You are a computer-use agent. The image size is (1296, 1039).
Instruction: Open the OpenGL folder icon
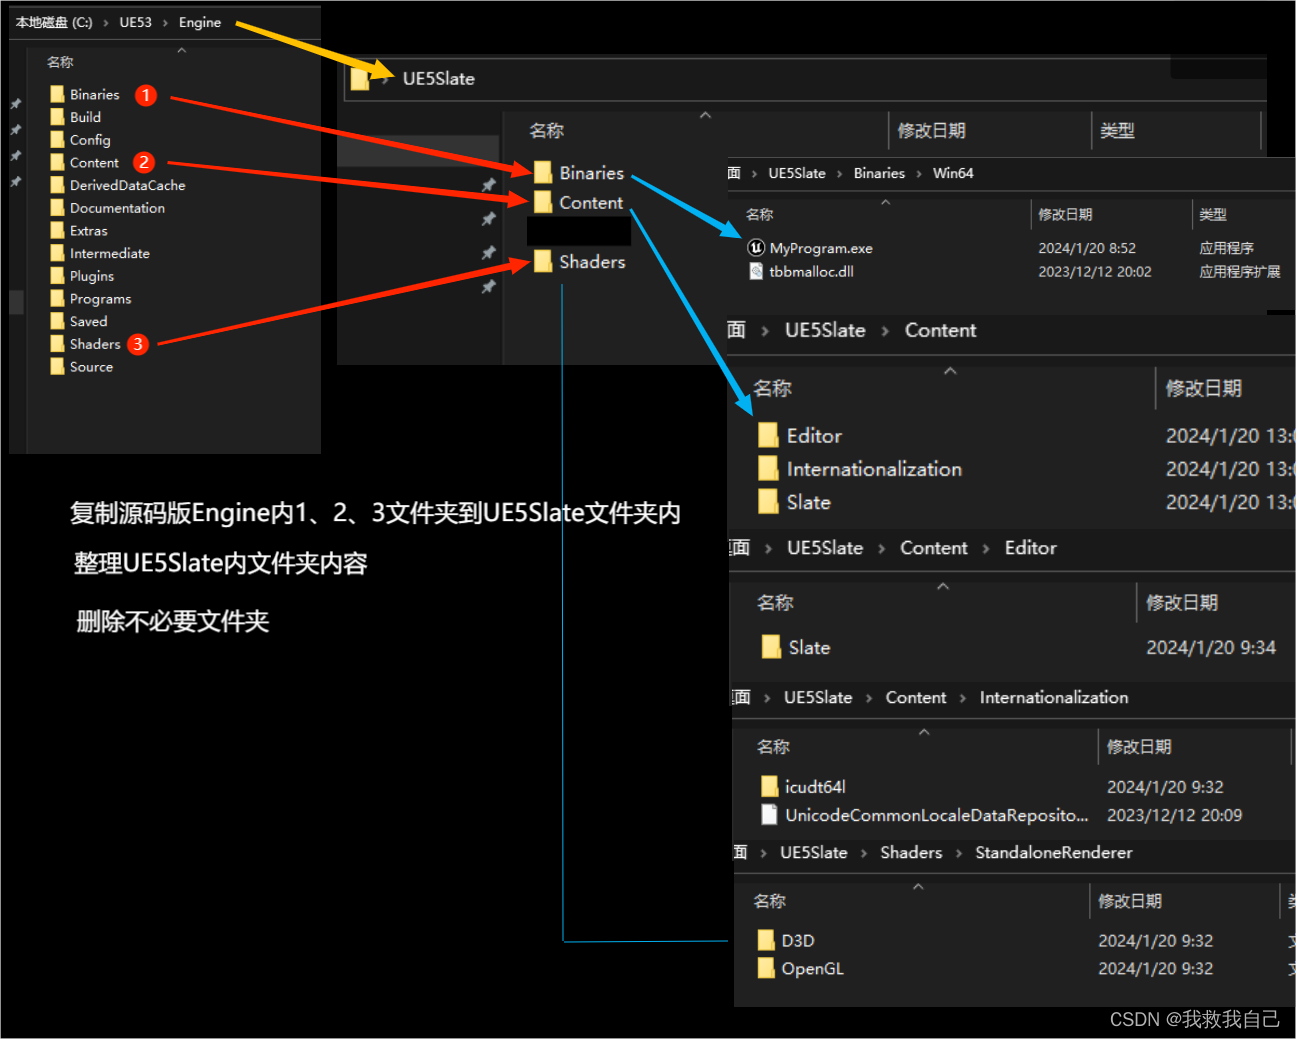pyautogui.click(x=766, y=968)
